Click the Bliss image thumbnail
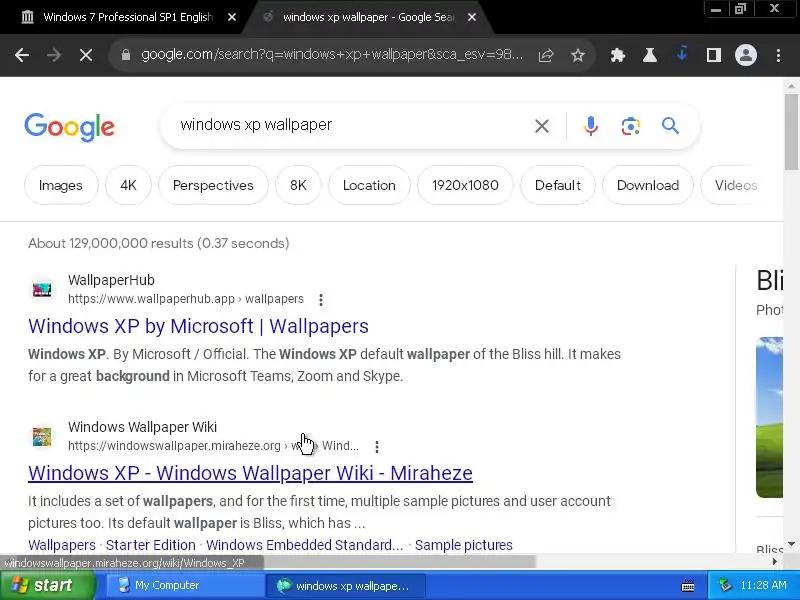The image size is (800, 600). (769, 417)
